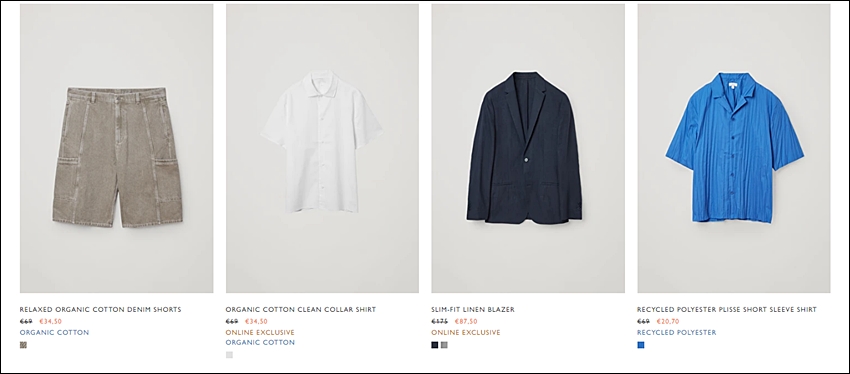Open the denim shorts product image
Screen dimensions: 850x374
(x=117, y=148)
